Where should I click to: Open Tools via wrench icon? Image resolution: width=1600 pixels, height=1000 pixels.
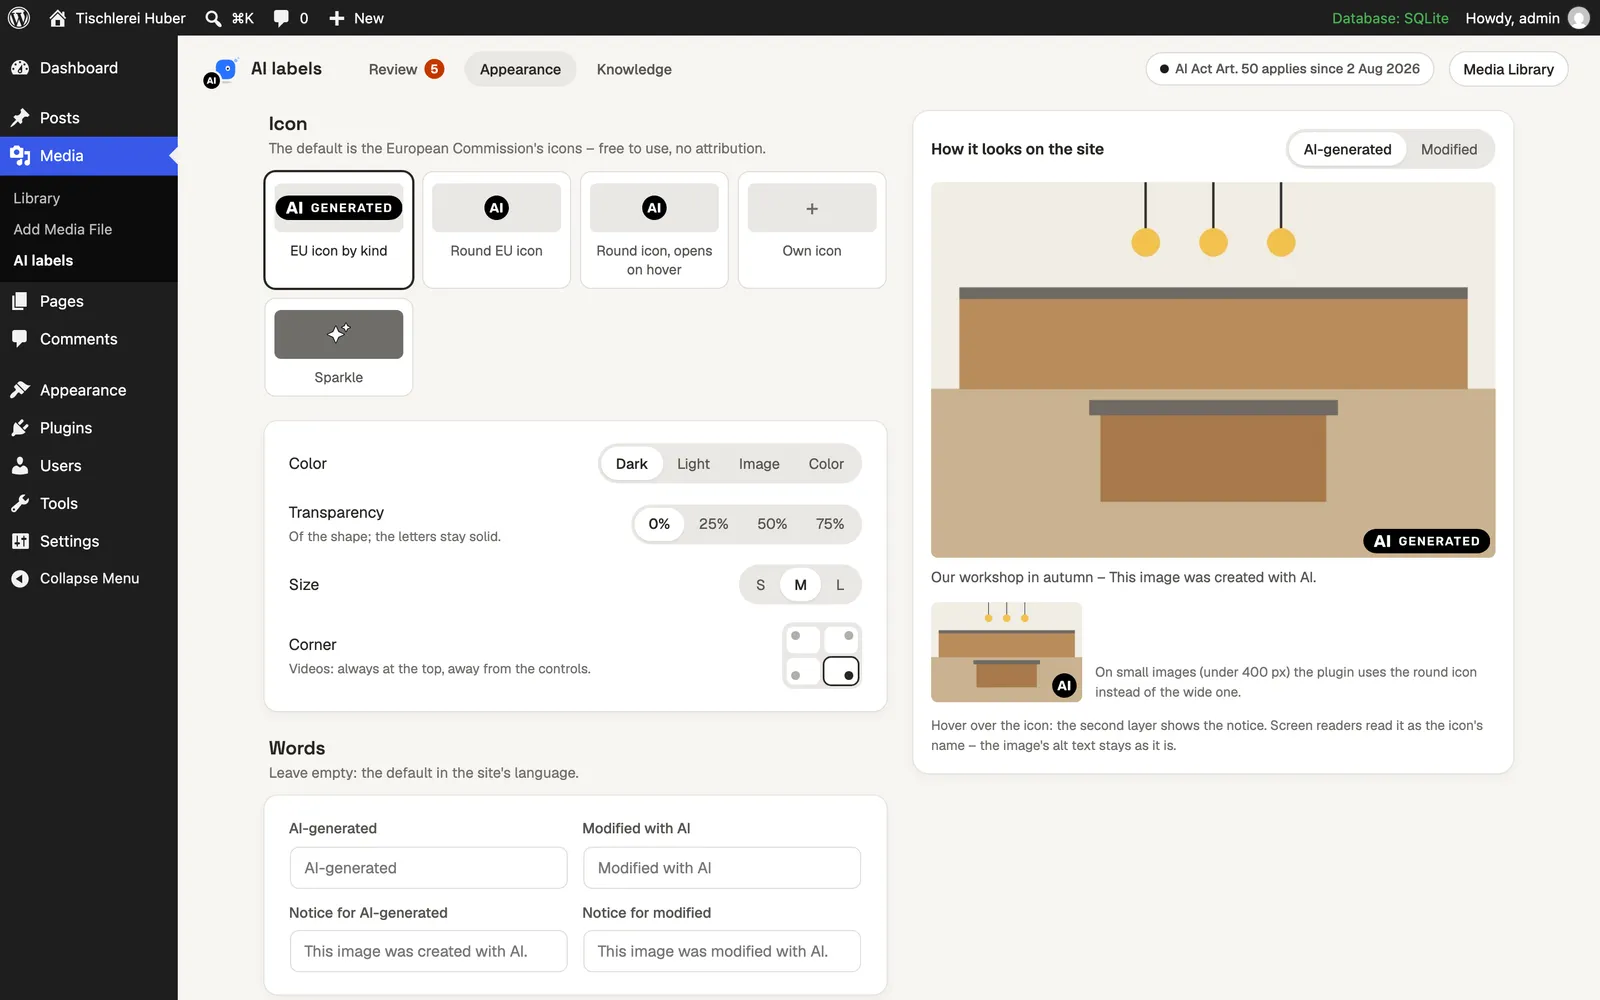(x=20, y=504)
